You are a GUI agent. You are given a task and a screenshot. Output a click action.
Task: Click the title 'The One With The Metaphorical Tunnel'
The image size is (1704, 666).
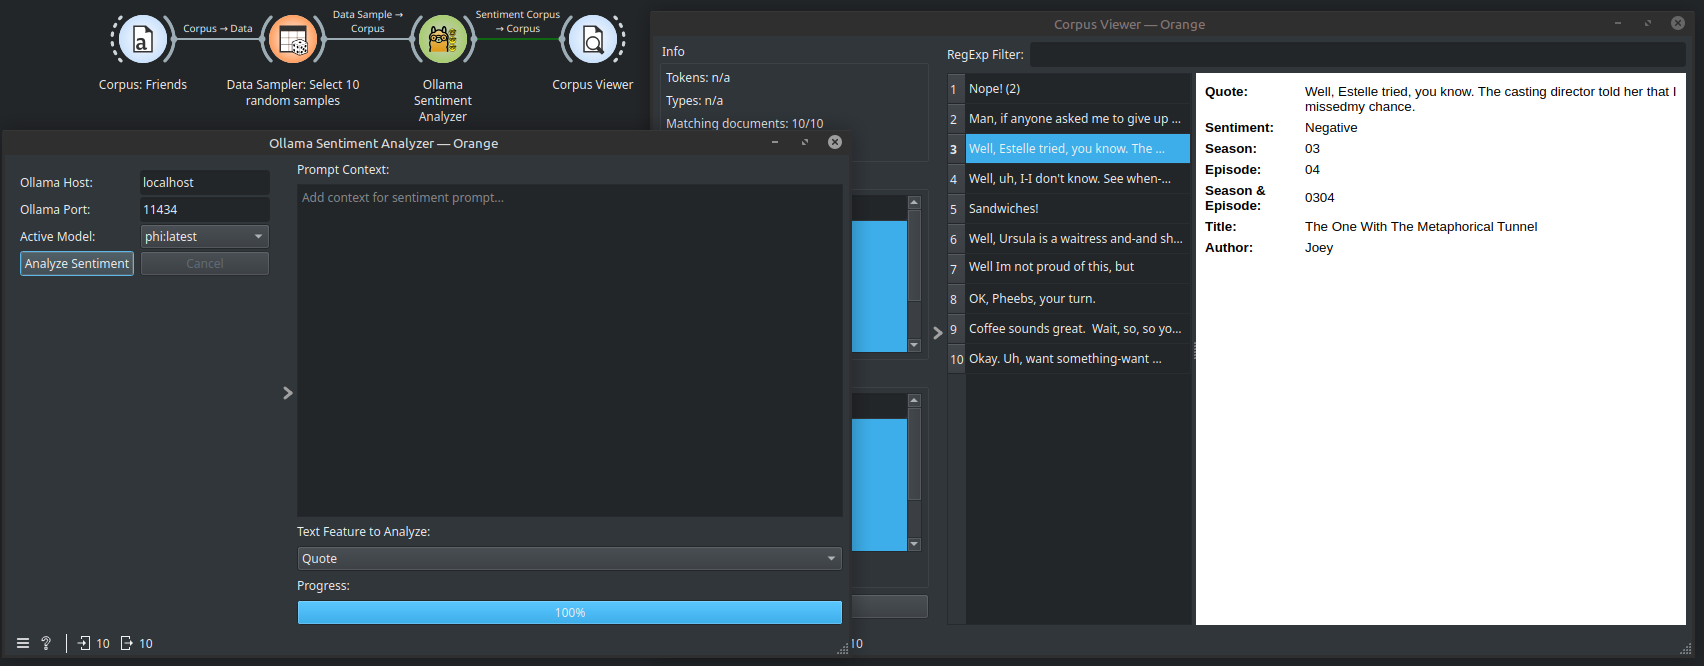pos(1421,227)
